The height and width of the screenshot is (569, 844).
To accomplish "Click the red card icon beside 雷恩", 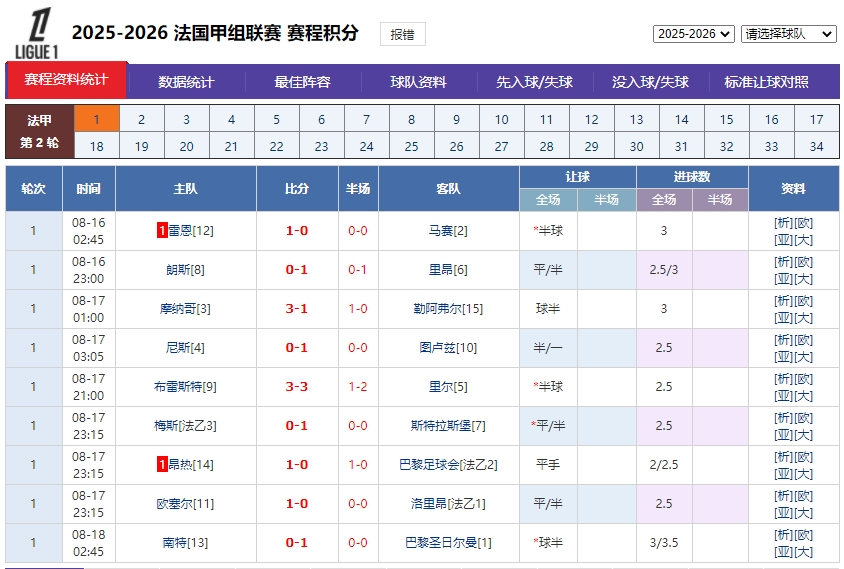I will 162,231.
